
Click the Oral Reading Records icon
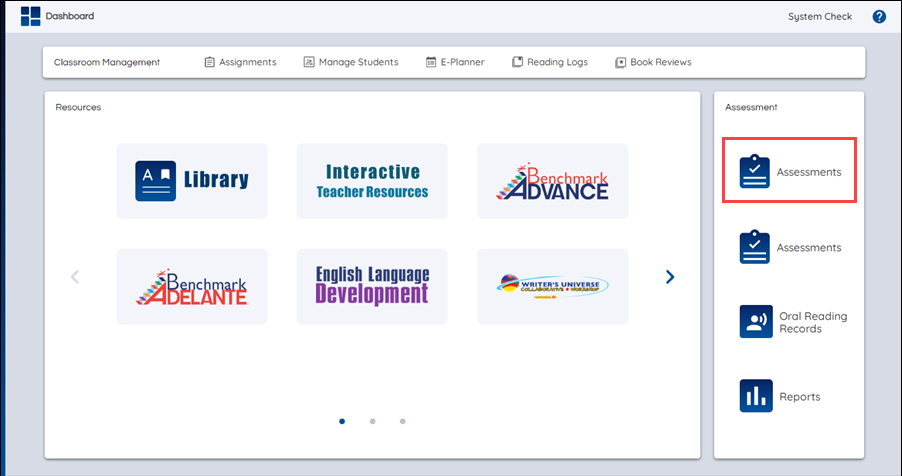pos(756,322)
